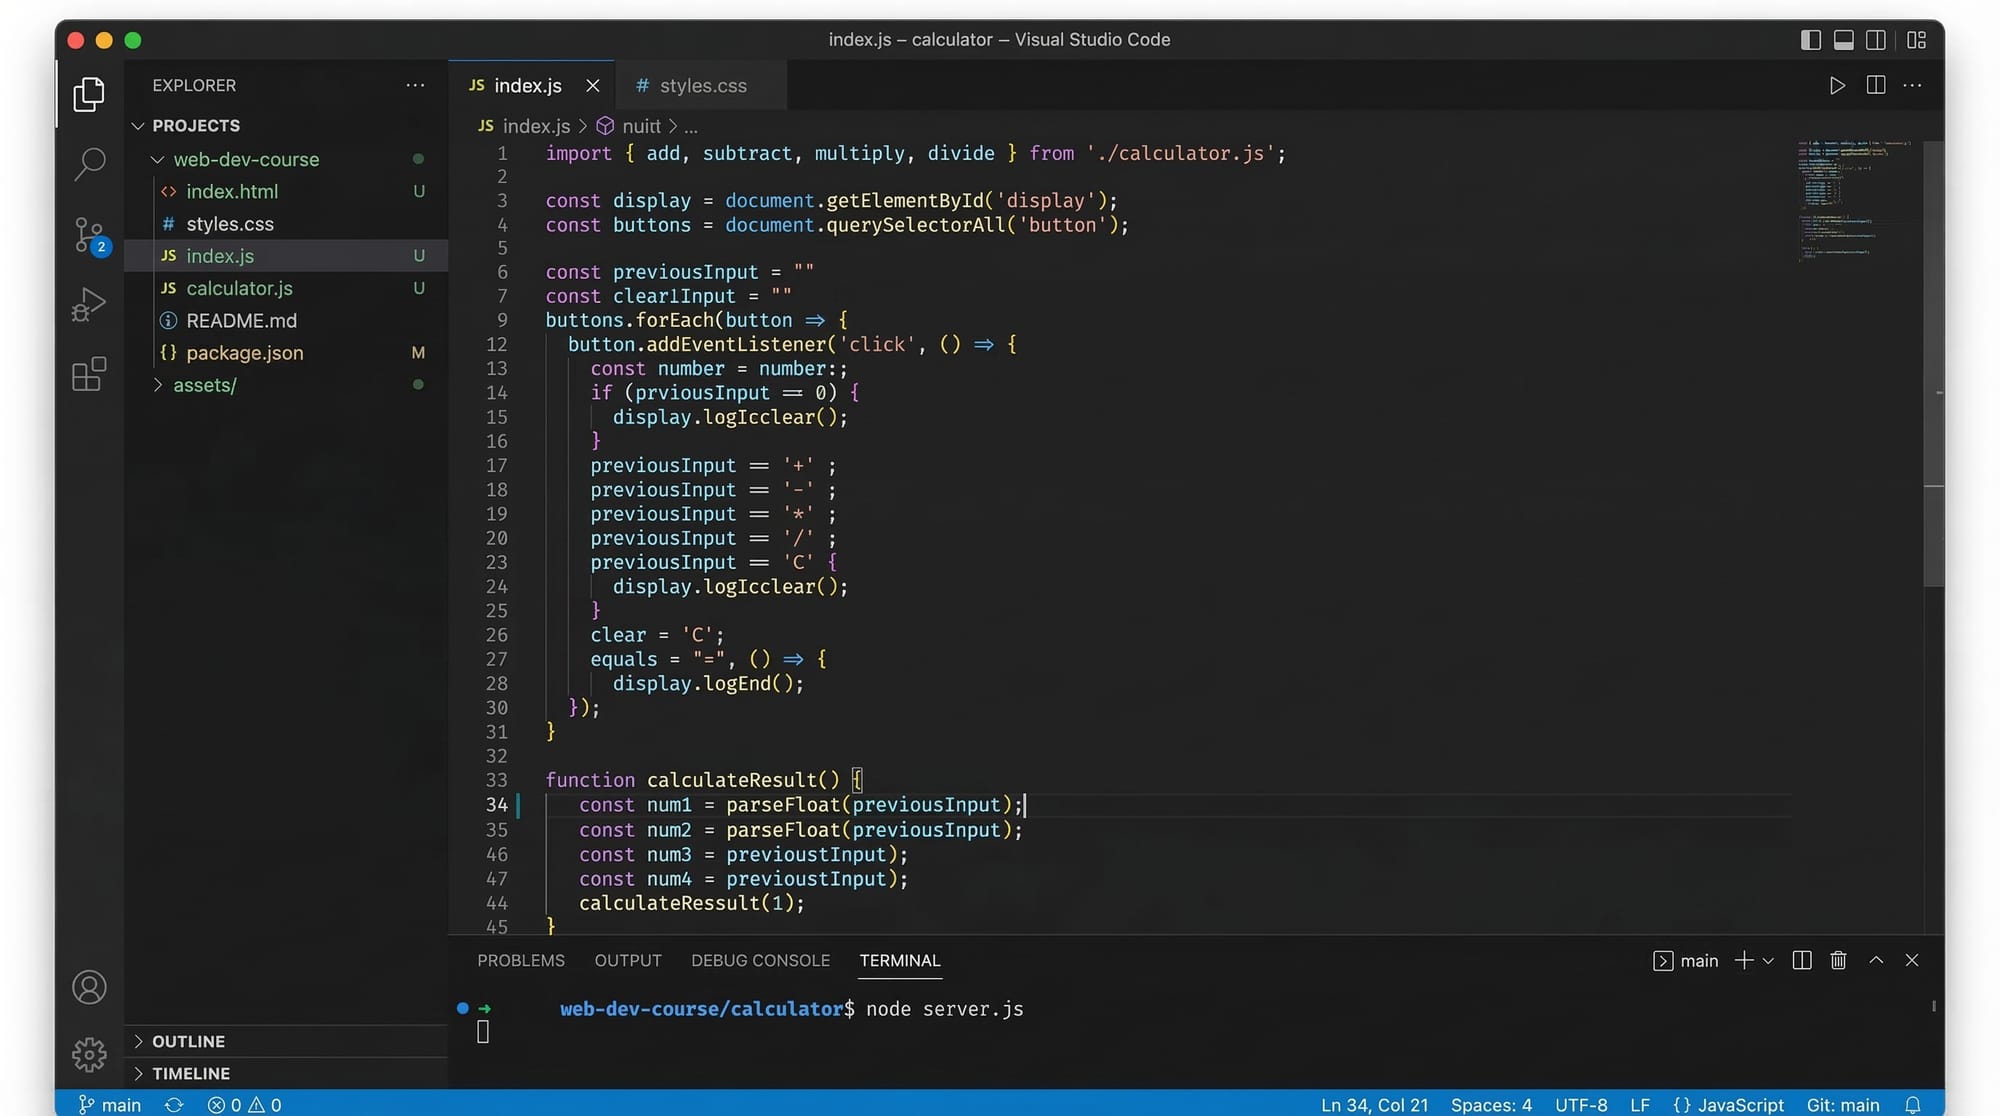Image resolution: width=2000 pixels, height=1116 pixels.
Task: Toggle the primary side bar visibility
Action: (x=1810, y=40)
